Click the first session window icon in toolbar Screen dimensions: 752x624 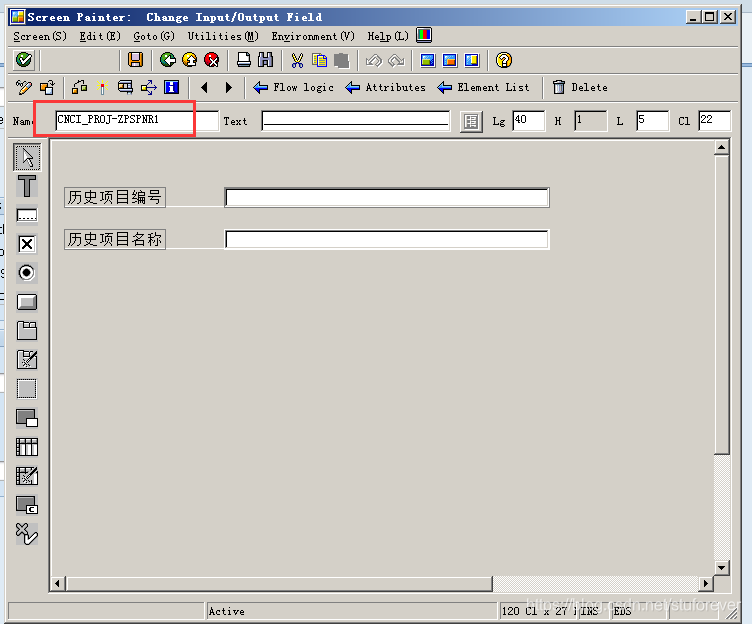pyautogui.click(x=427, y=60)
